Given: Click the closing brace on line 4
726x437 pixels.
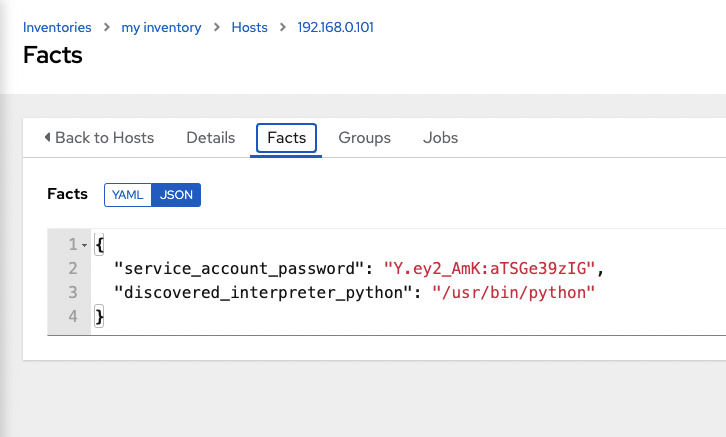Looking at the screenshot, I should pyautogui.click(x=99, y=317).
